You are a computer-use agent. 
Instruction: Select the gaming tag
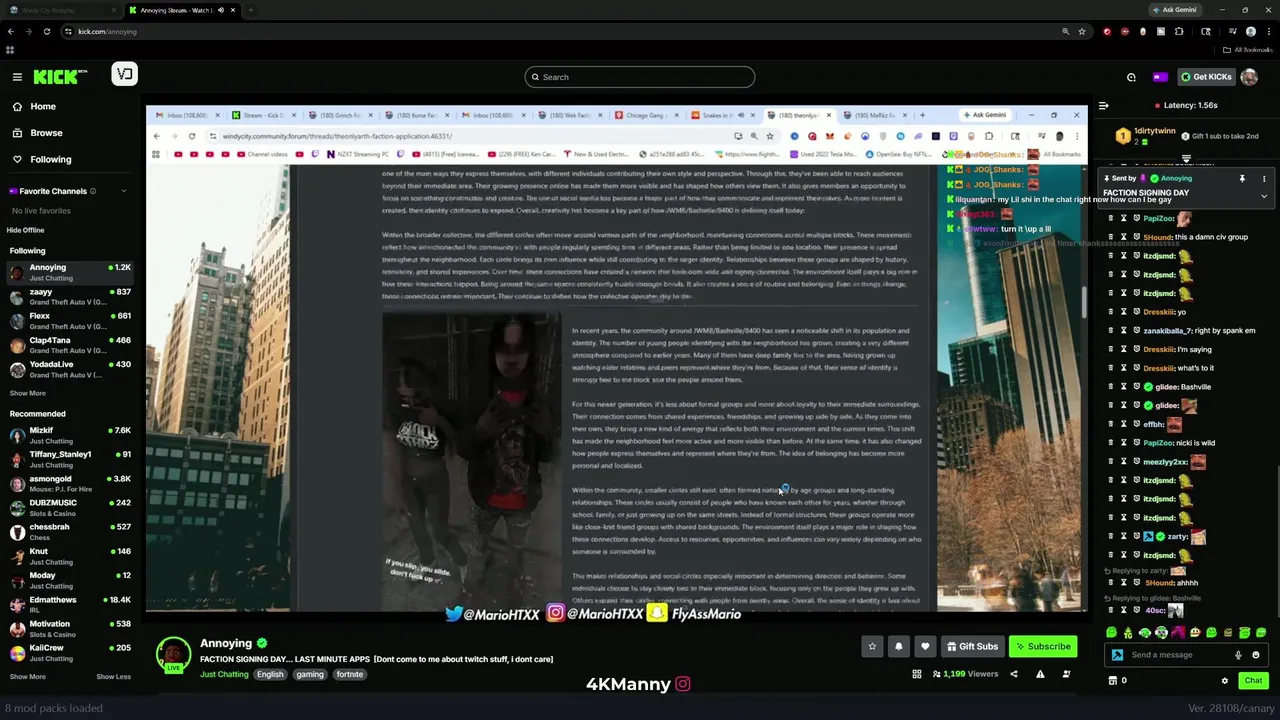pos(310,675)
